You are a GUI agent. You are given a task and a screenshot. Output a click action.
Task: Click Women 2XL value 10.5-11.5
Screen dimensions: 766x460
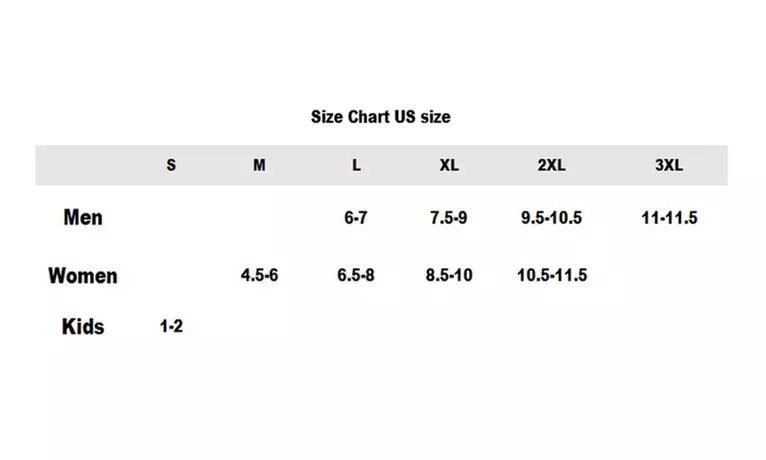tap(552, 275)
